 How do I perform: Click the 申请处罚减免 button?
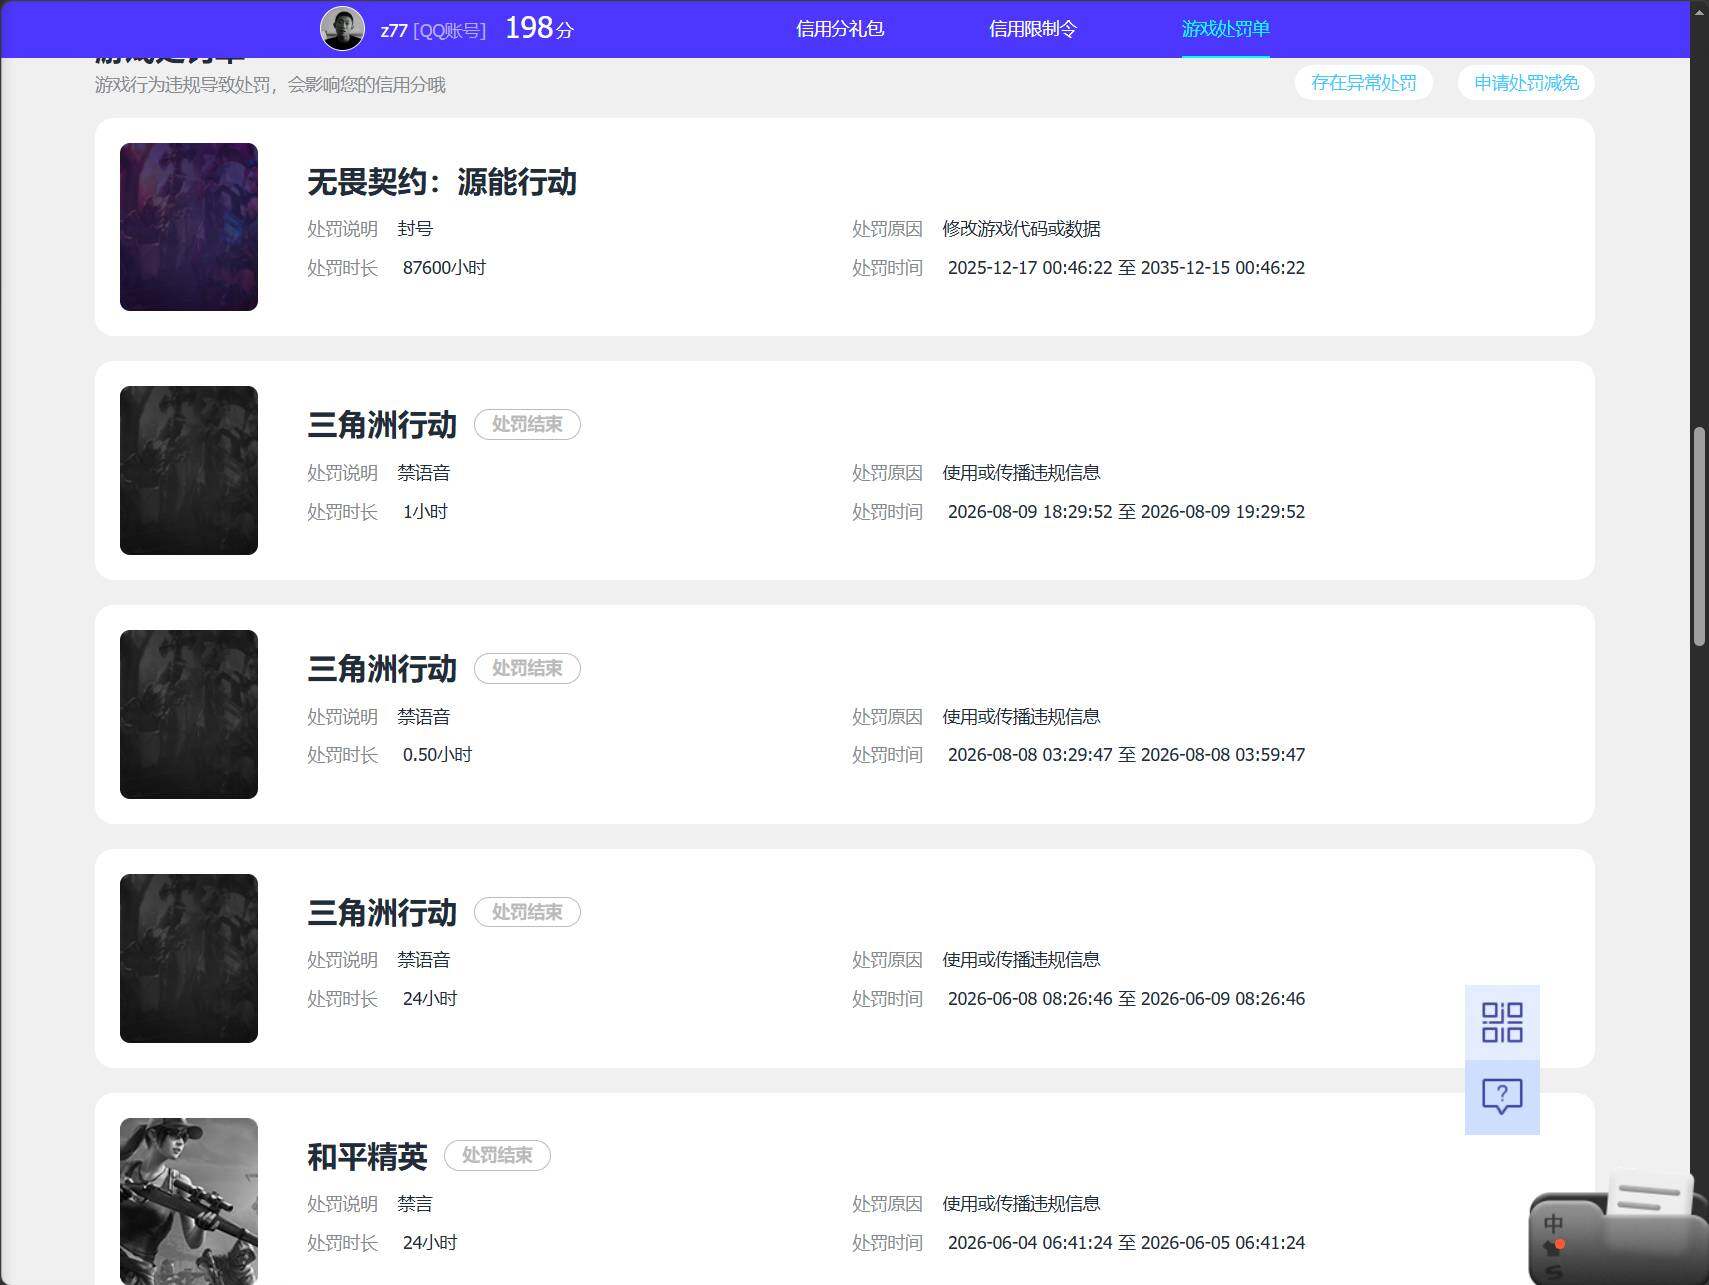pos(1526,83)
